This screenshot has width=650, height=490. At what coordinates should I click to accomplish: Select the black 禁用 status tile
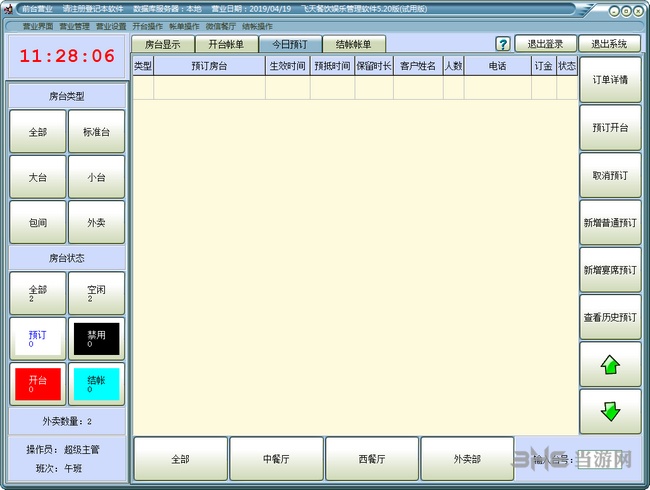(96, 339)
